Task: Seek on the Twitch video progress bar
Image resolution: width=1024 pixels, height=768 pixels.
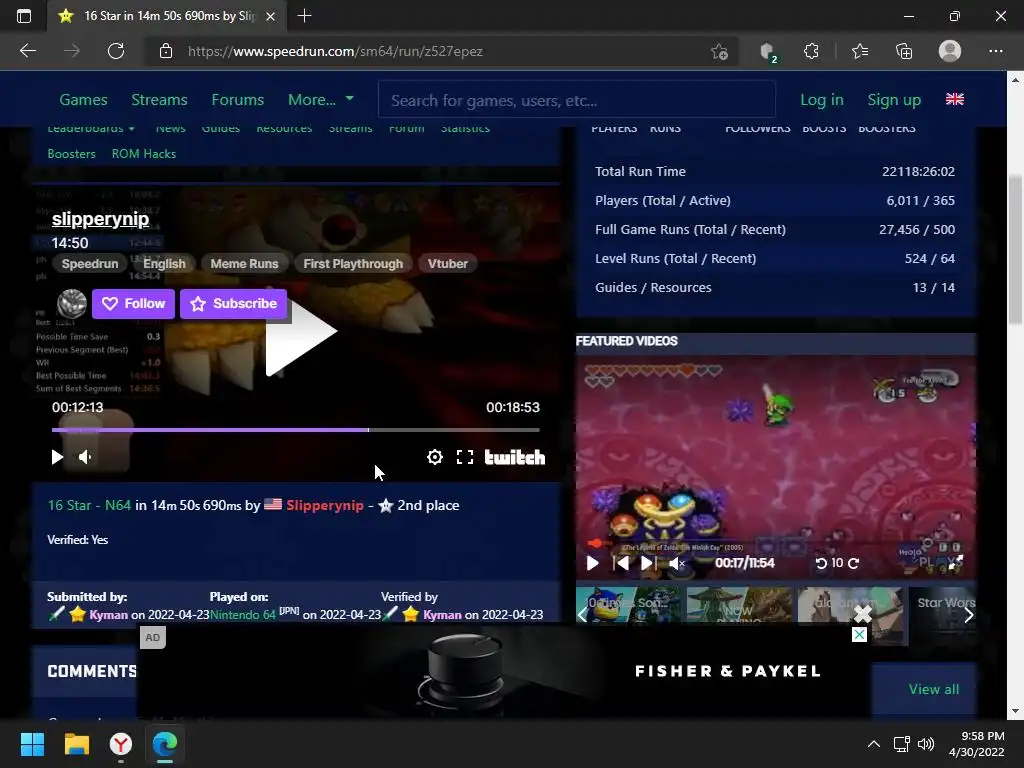Action: pos(296,430)
